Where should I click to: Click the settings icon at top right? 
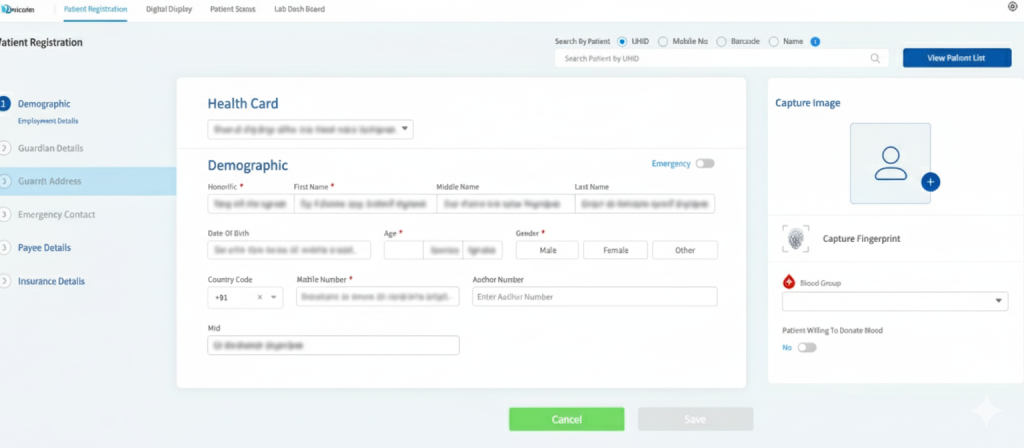pos(1012,7)
